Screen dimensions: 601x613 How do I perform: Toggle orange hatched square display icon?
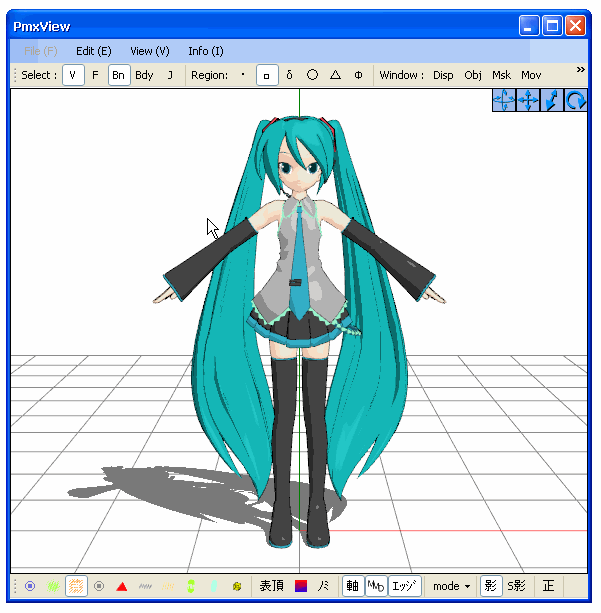(76, 586)
